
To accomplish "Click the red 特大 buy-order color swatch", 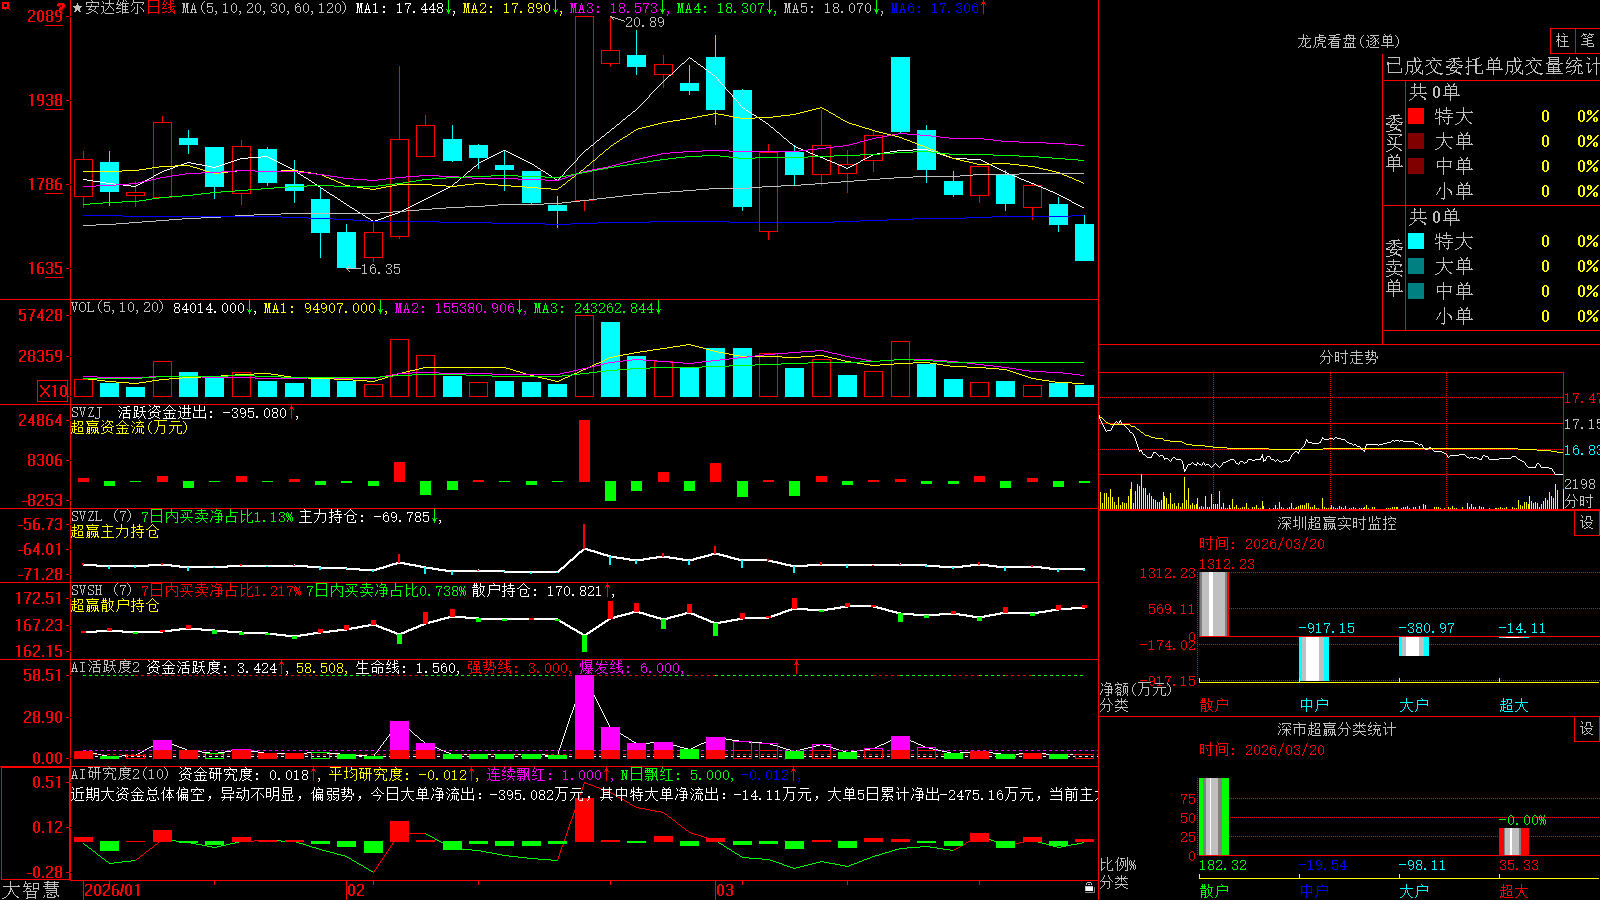I will (x=1416, y=116).
